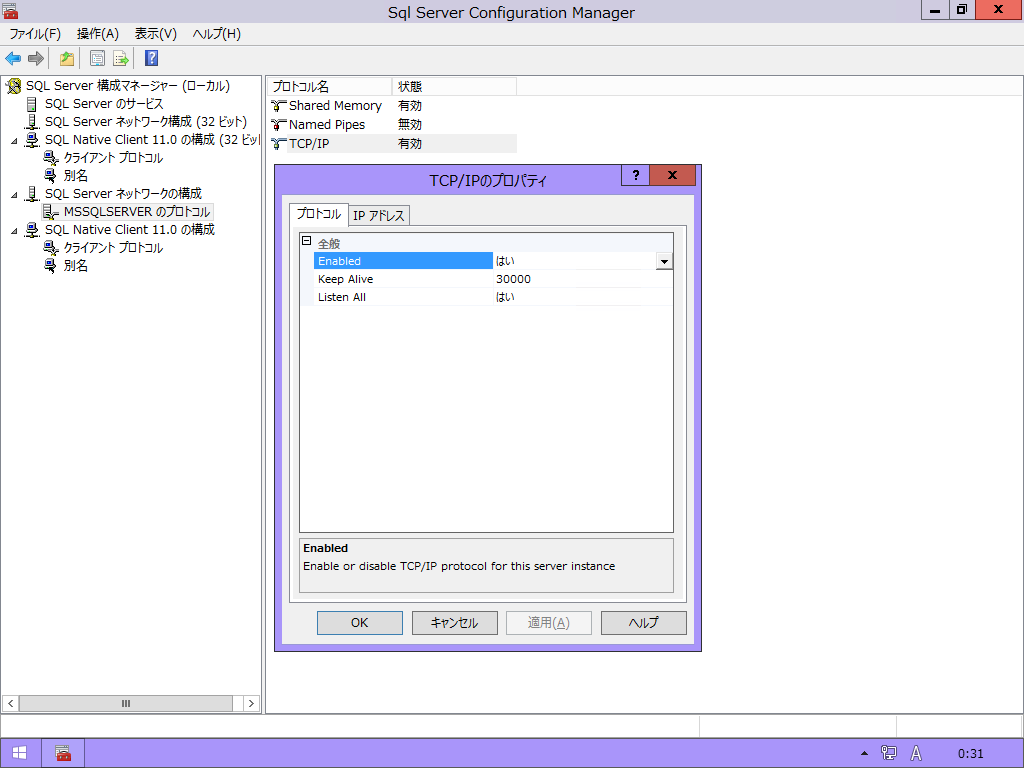Collapse SQL Server ネットワークの構成 tree node
The height and width of the screenshot is (768, 1024).
pos(14,194)
